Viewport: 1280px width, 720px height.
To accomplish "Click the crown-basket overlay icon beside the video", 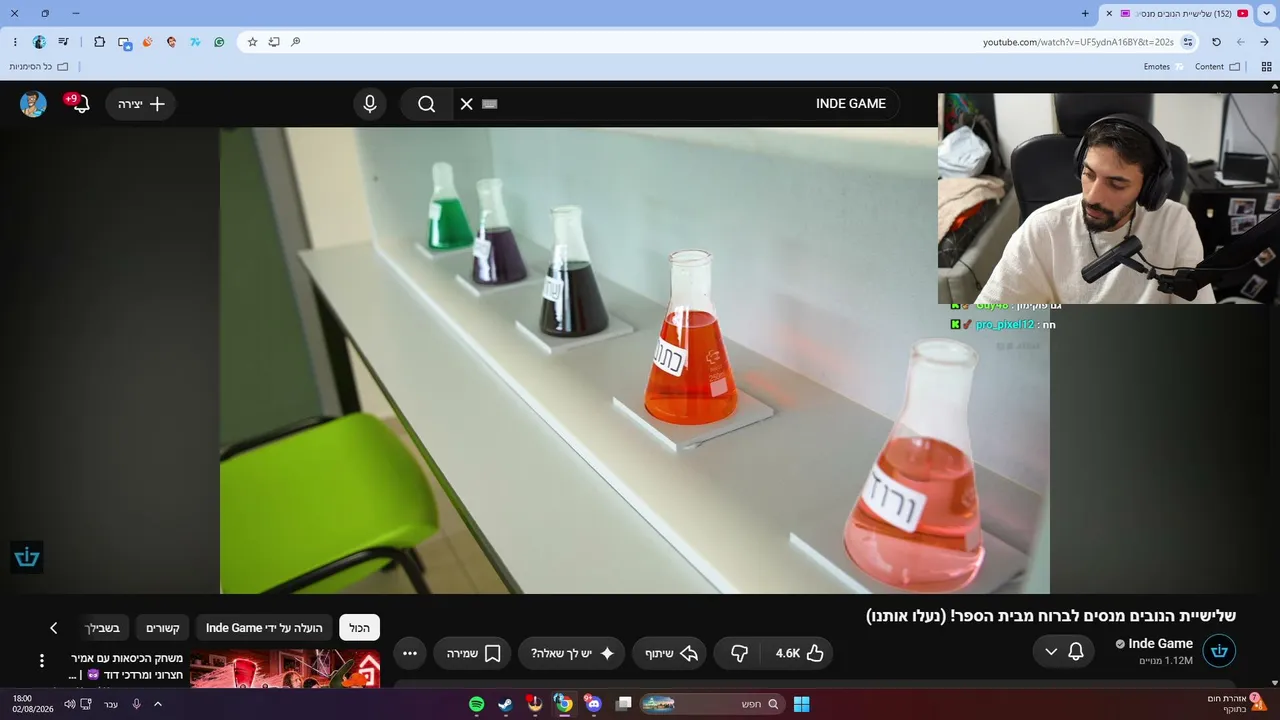I will pos(27,558).
